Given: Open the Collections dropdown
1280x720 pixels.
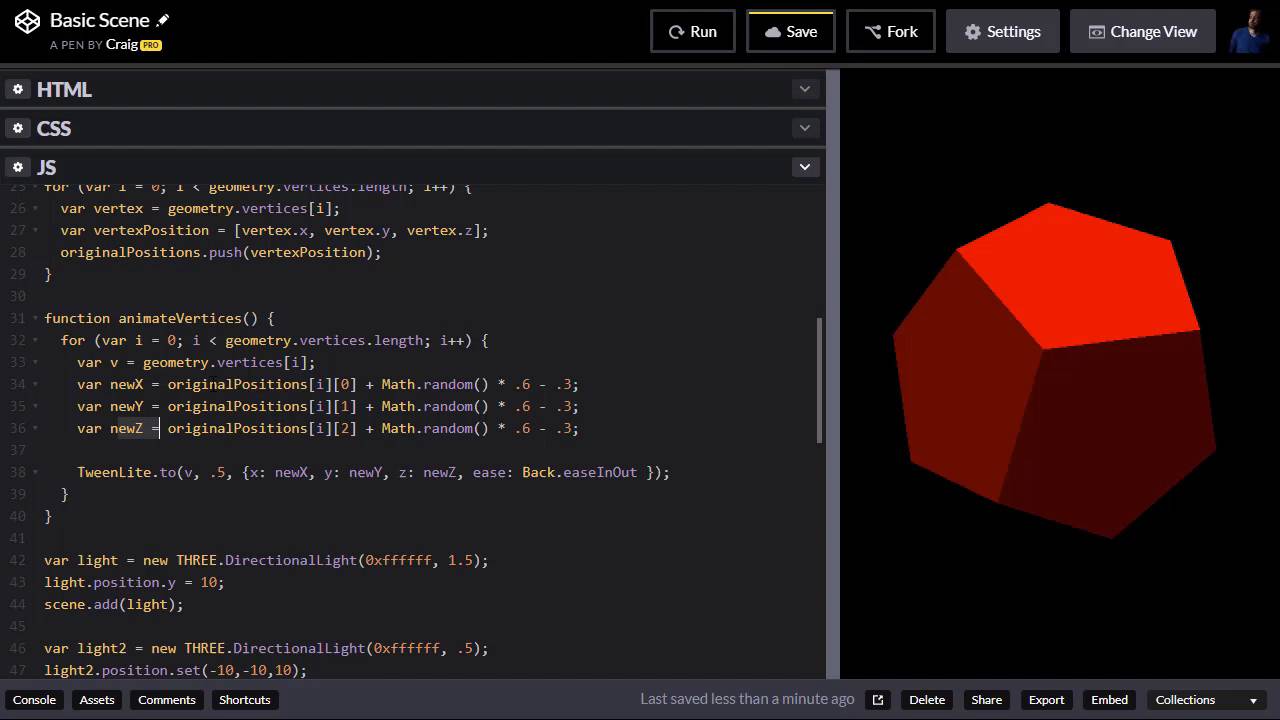Looking at the screenshot, I should [1206, 700].
